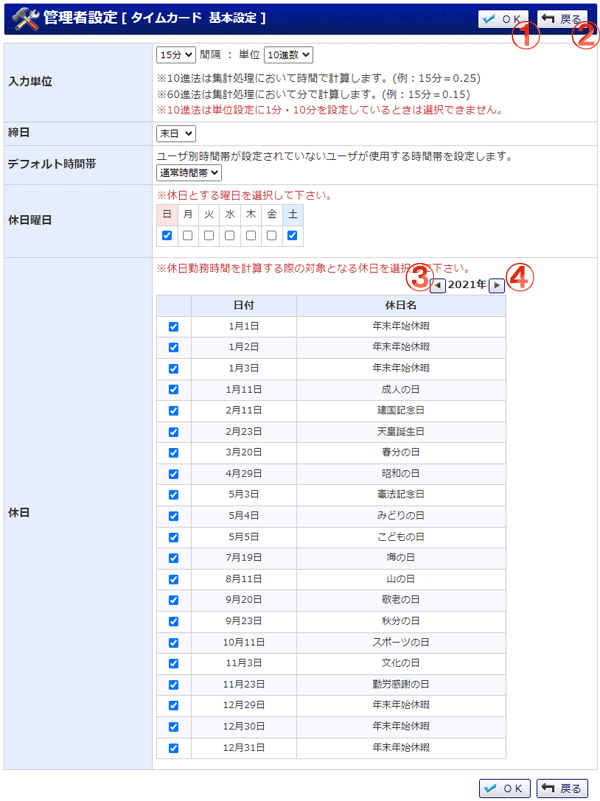
Task: Click the OK button in the header
Action: click(503, 19)
